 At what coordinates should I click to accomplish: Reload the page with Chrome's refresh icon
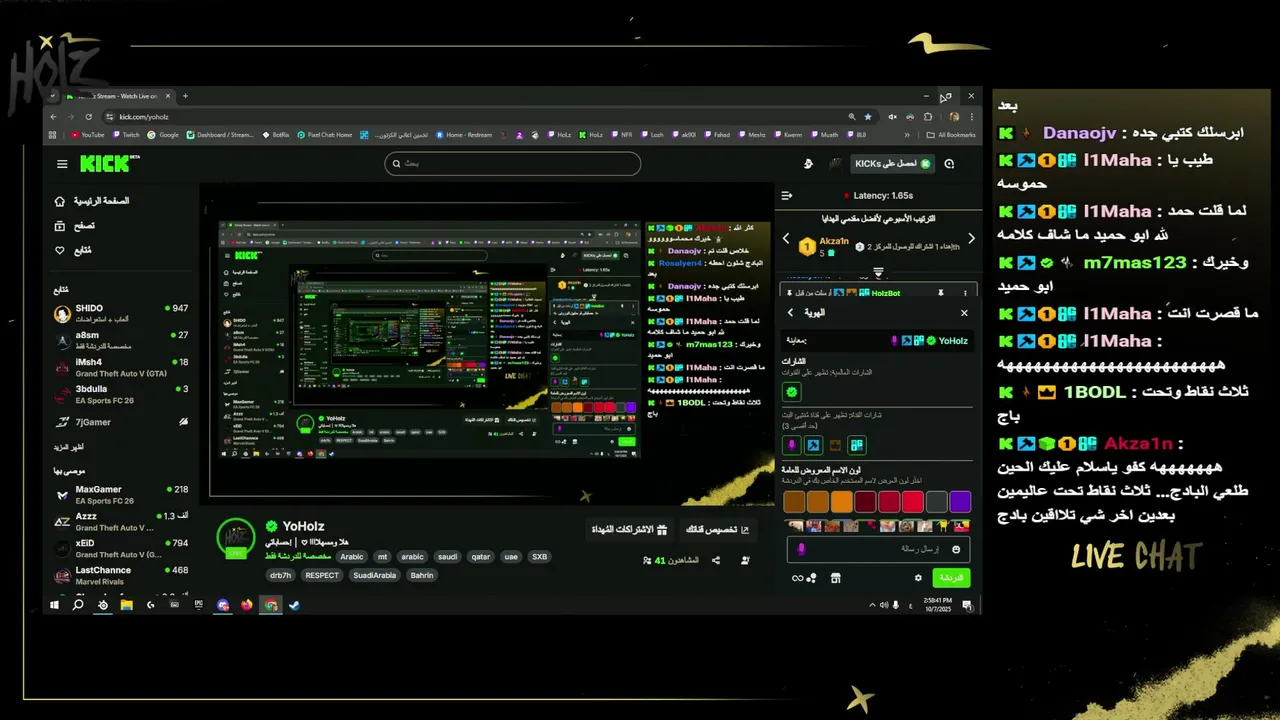89,117
